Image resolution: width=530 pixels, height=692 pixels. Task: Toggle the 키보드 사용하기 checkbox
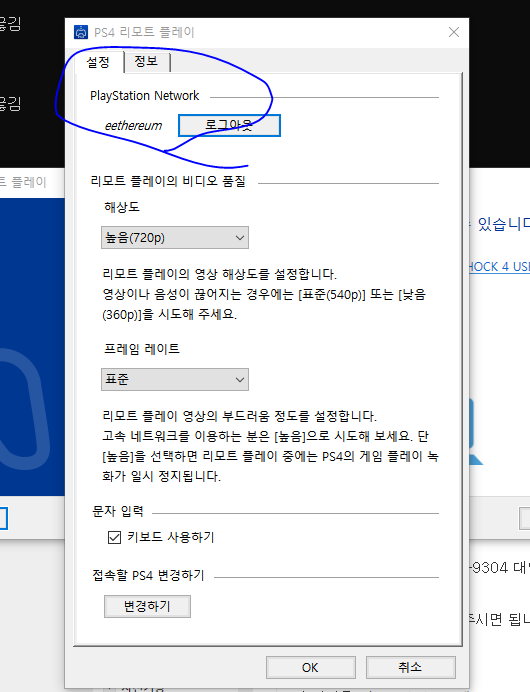coord(114,537)
